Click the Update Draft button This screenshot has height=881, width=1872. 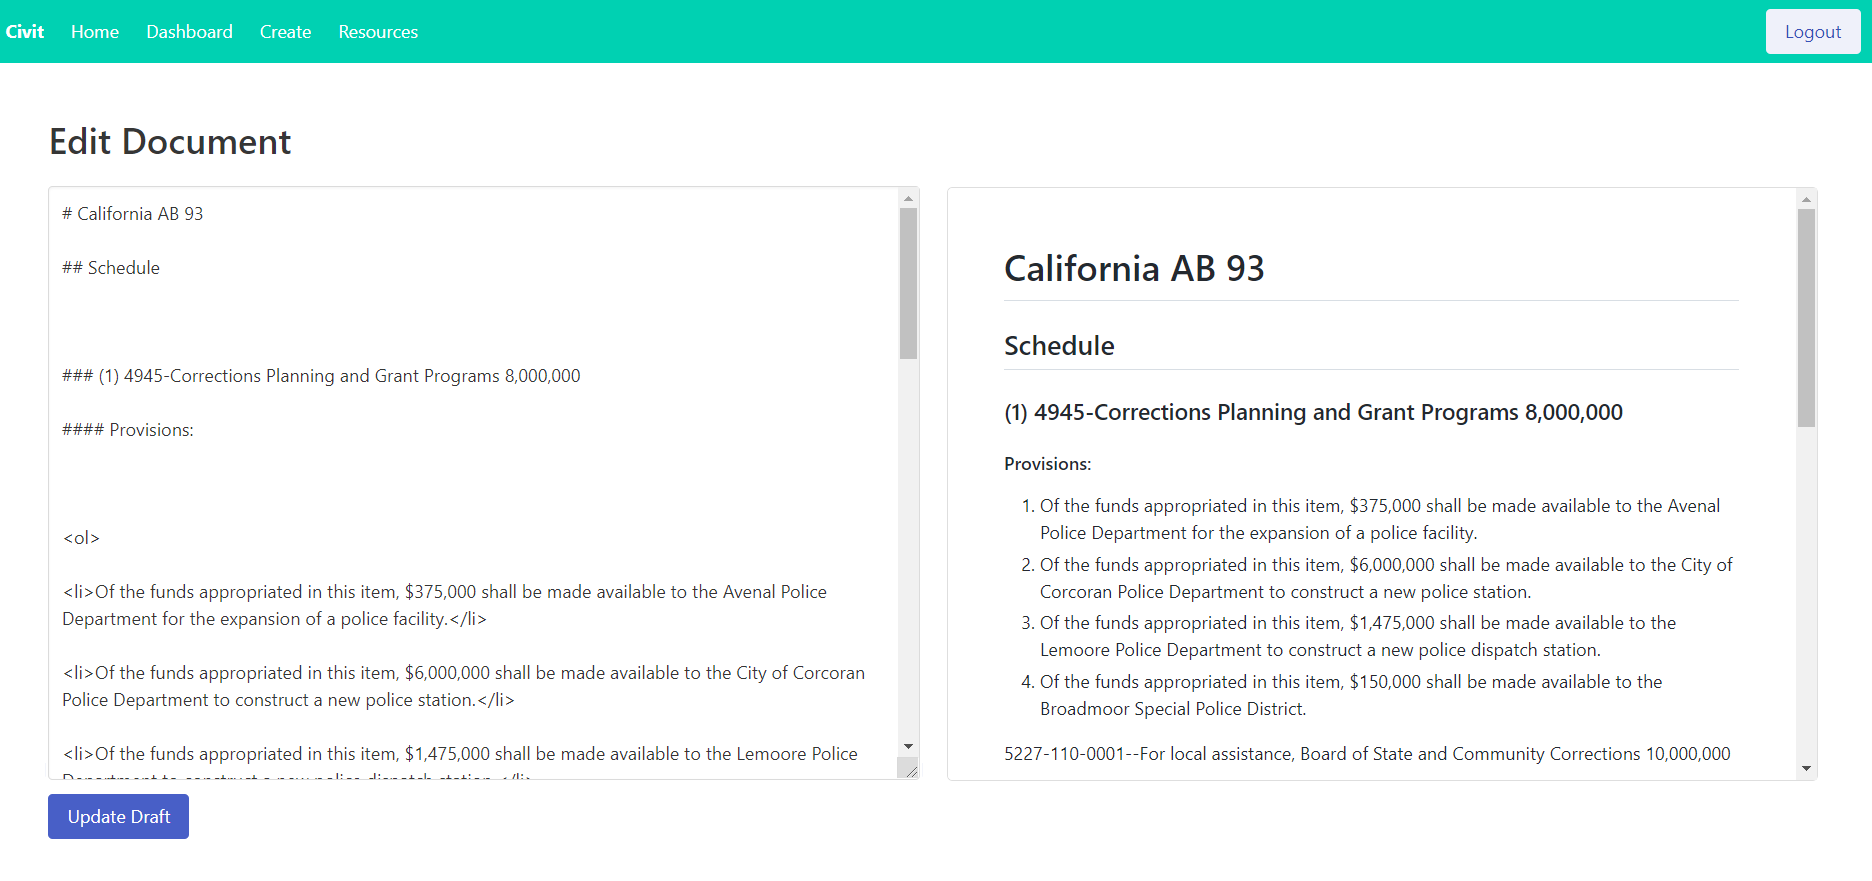(x=118, y=816)
